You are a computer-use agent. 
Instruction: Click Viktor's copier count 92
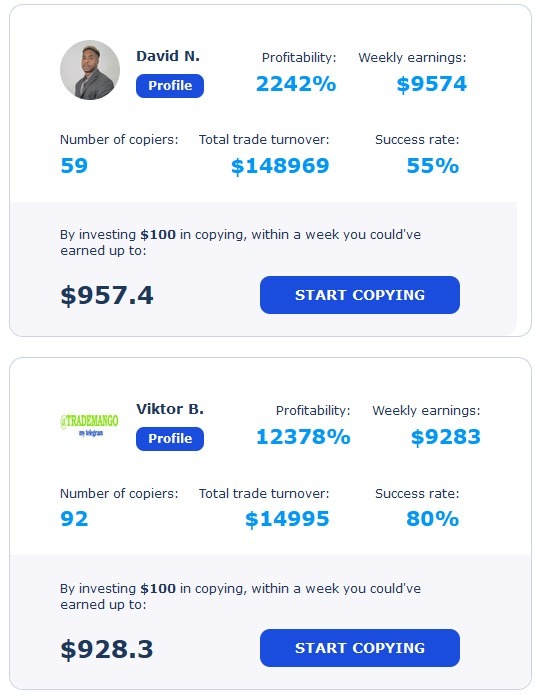(74, 519)
